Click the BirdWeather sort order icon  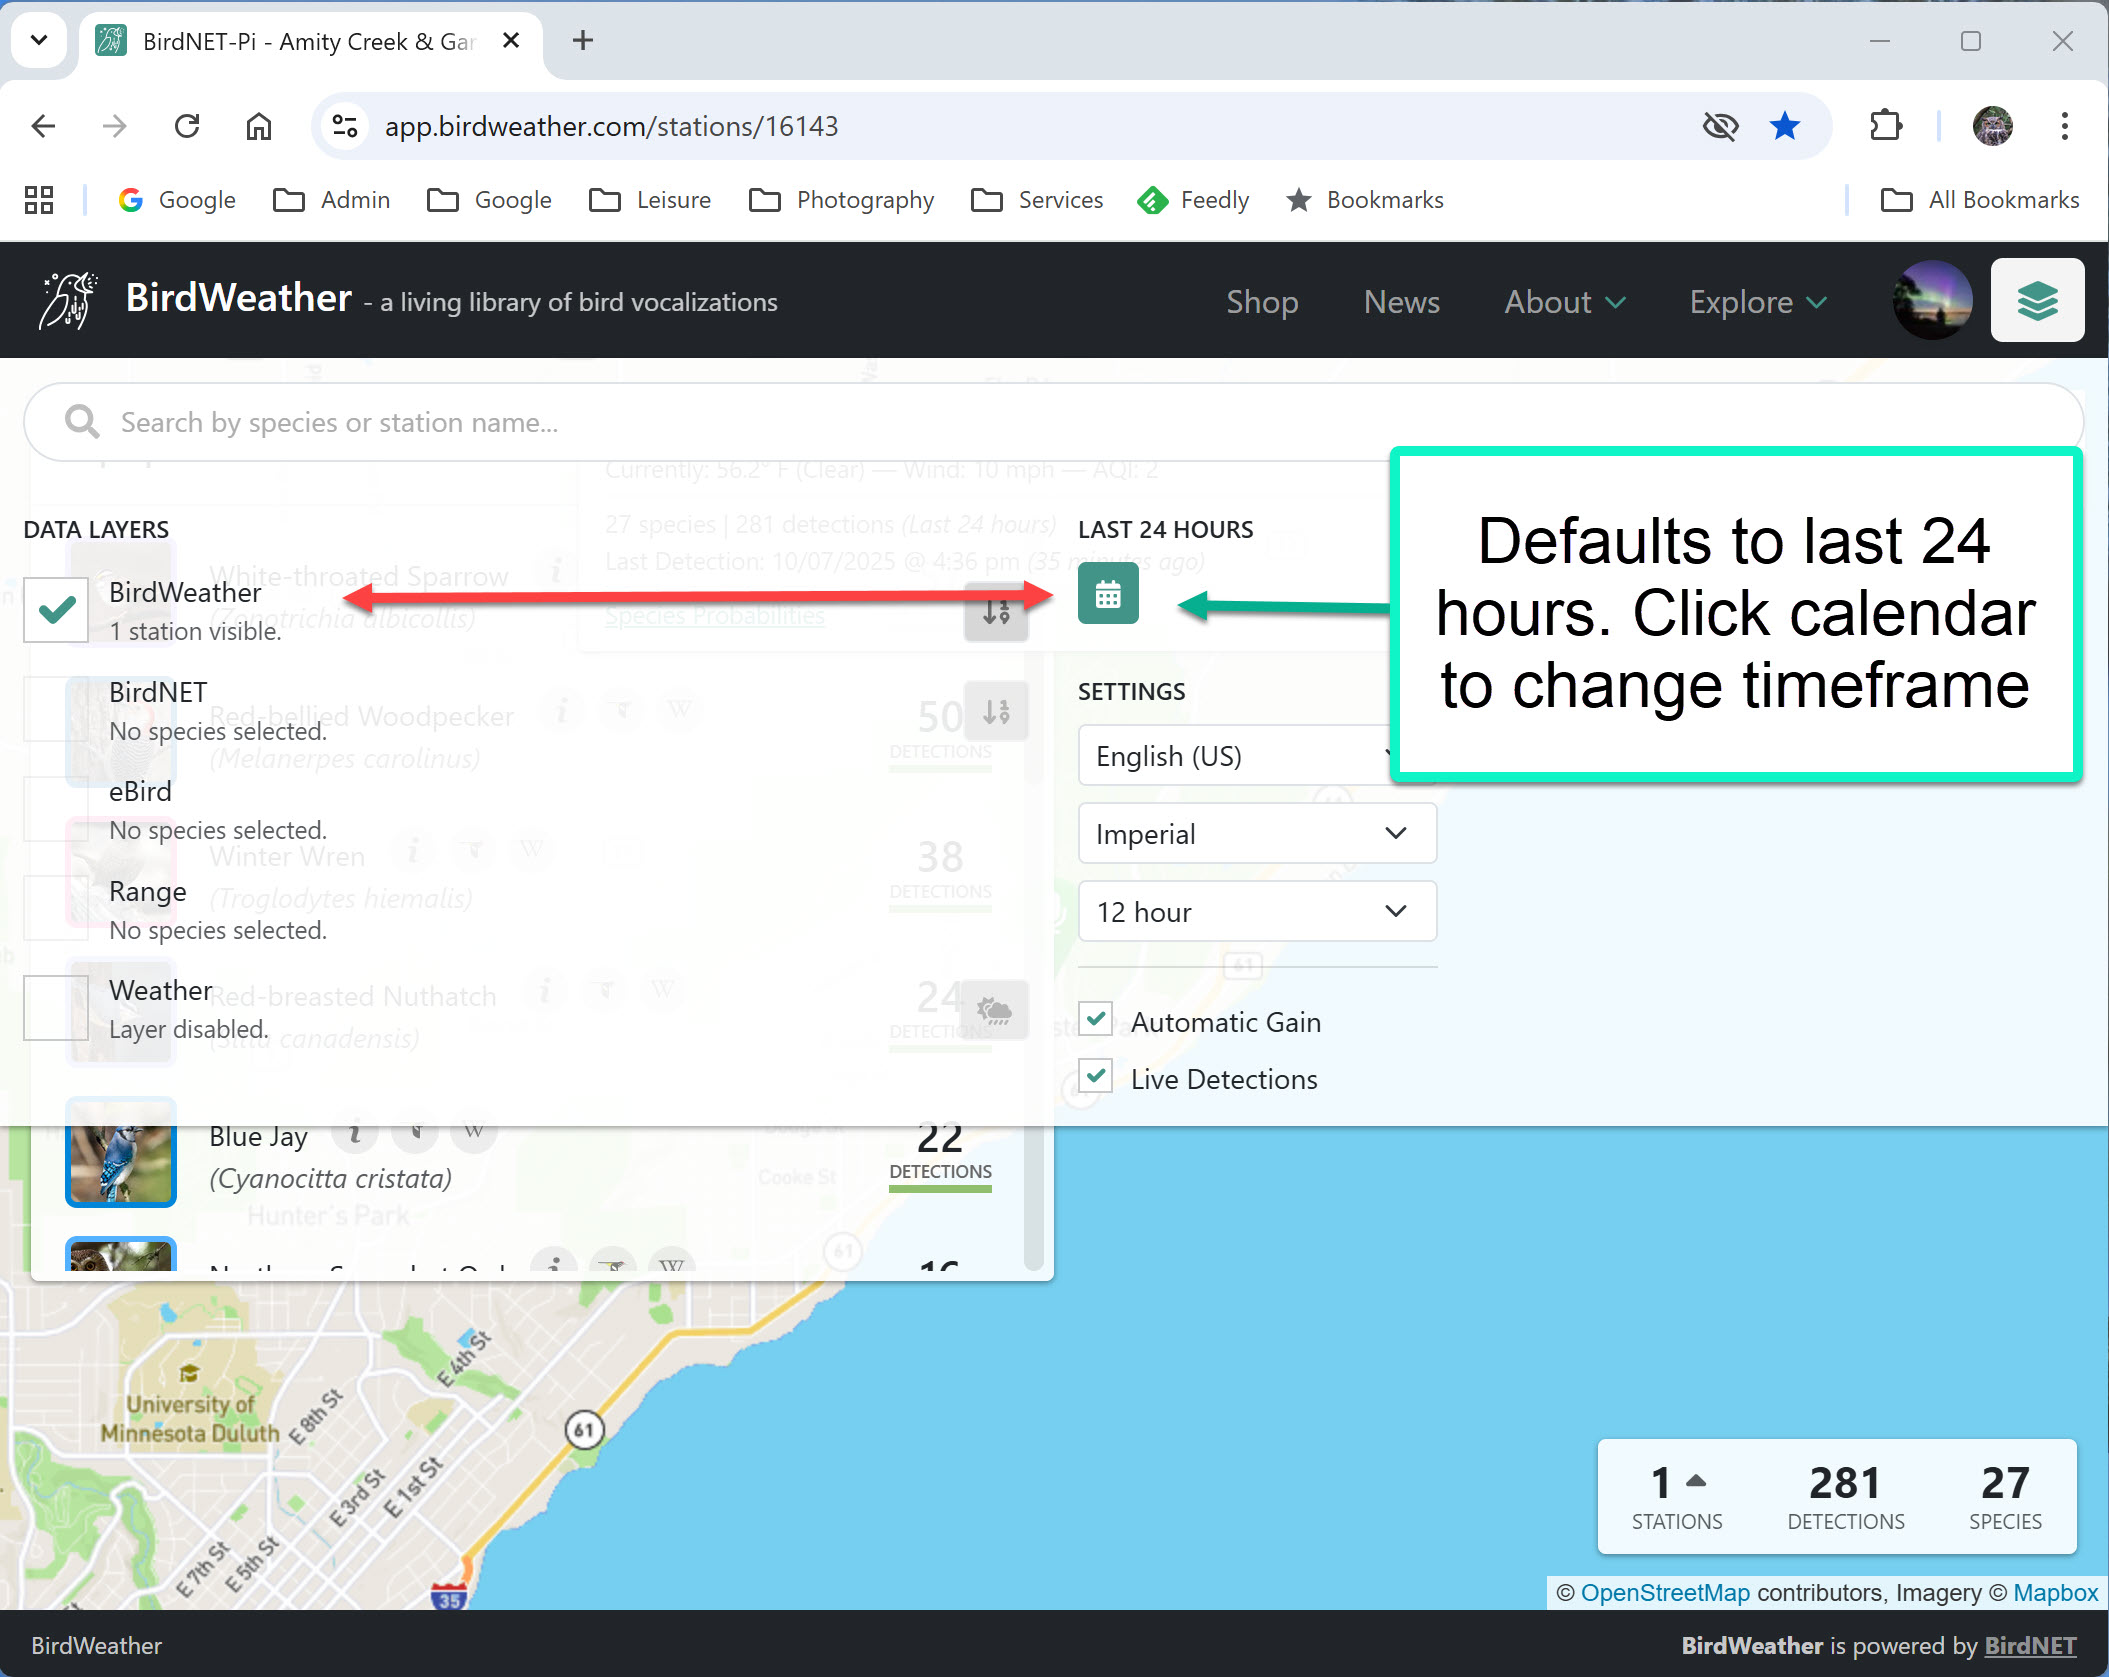(996, 611)
